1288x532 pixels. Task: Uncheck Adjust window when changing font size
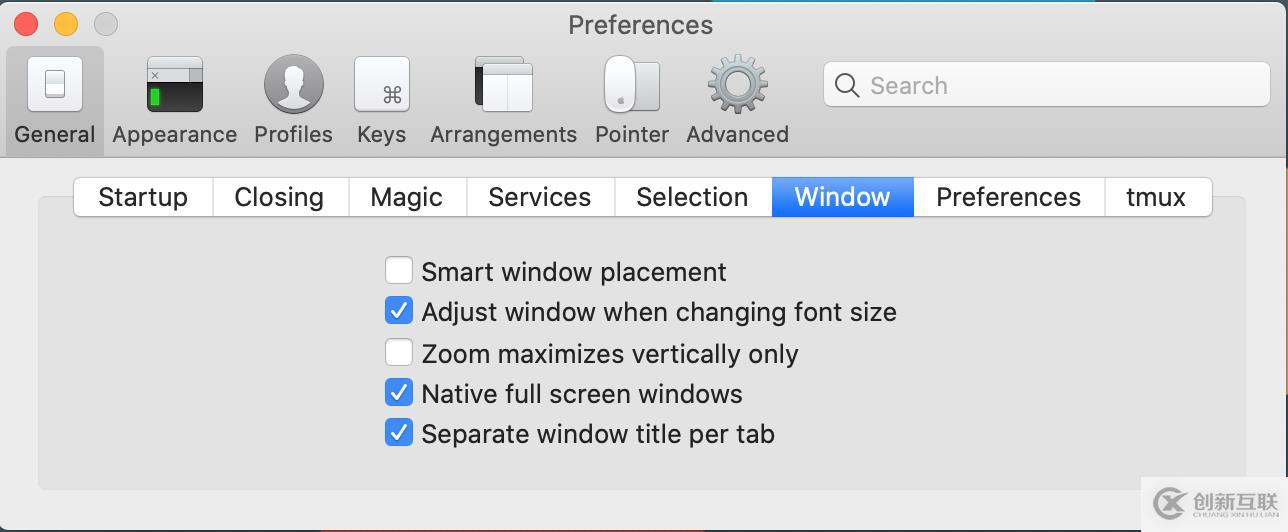399,311
